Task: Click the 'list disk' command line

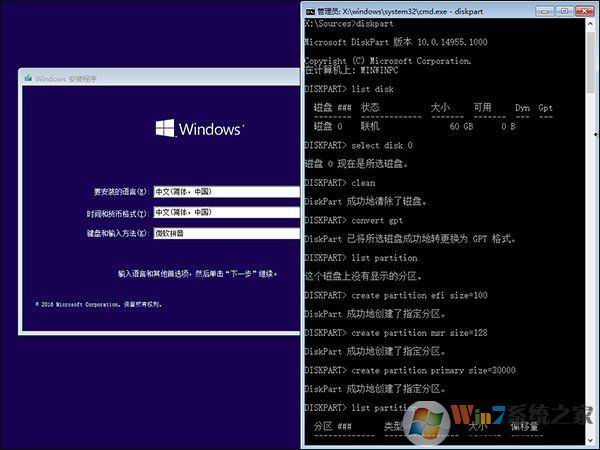Action: point(349,89)
